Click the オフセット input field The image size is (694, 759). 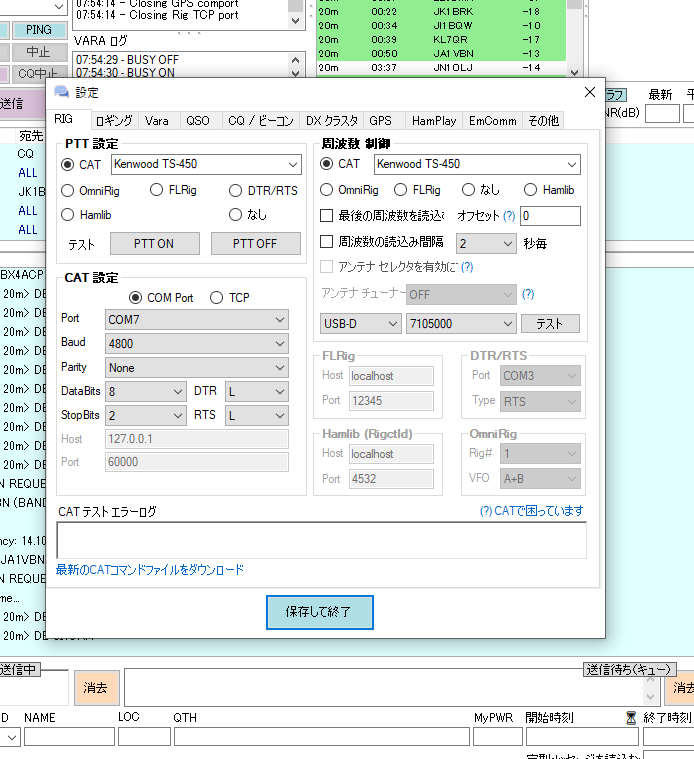point(549,216)
